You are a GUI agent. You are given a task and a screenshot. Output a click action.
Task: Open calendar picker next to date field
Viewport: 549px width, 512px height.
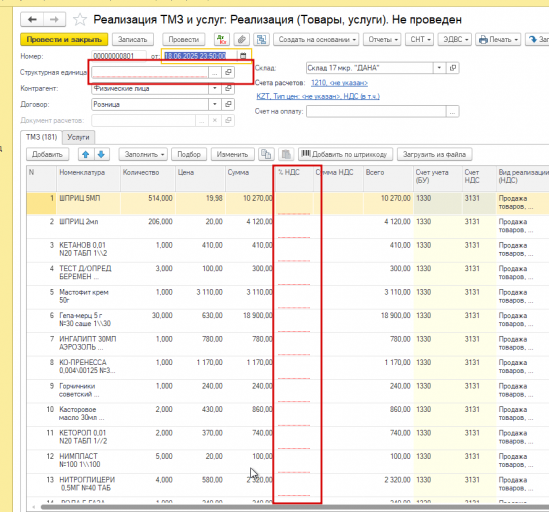coord(243,56)
